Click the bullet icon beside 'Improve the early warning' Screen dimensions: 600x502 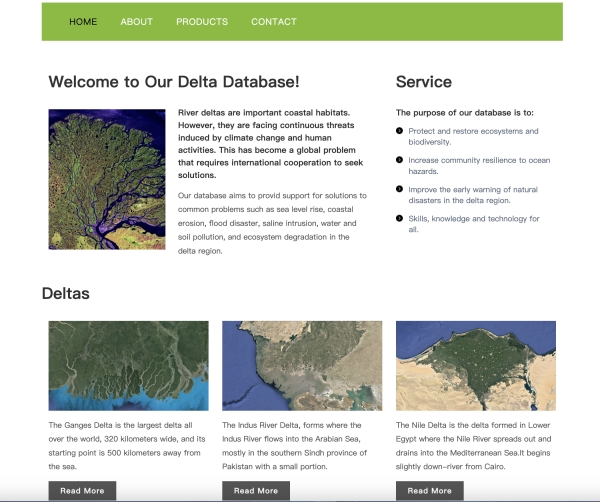(x=400, y=188)
